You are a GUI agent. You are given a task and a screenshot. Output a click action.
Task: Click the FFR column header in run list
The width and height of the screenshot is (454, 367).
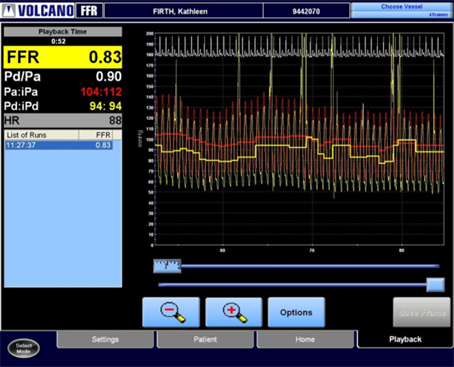tap(96, 135)
